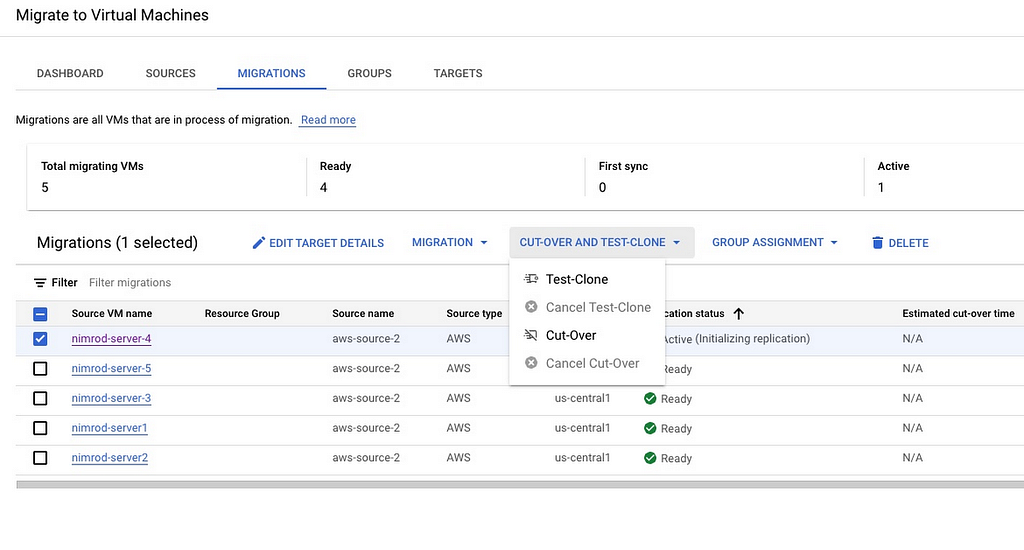Screen dimensions: 1024x550
Task: Click the replication status sort arrow
Action: 739,314
